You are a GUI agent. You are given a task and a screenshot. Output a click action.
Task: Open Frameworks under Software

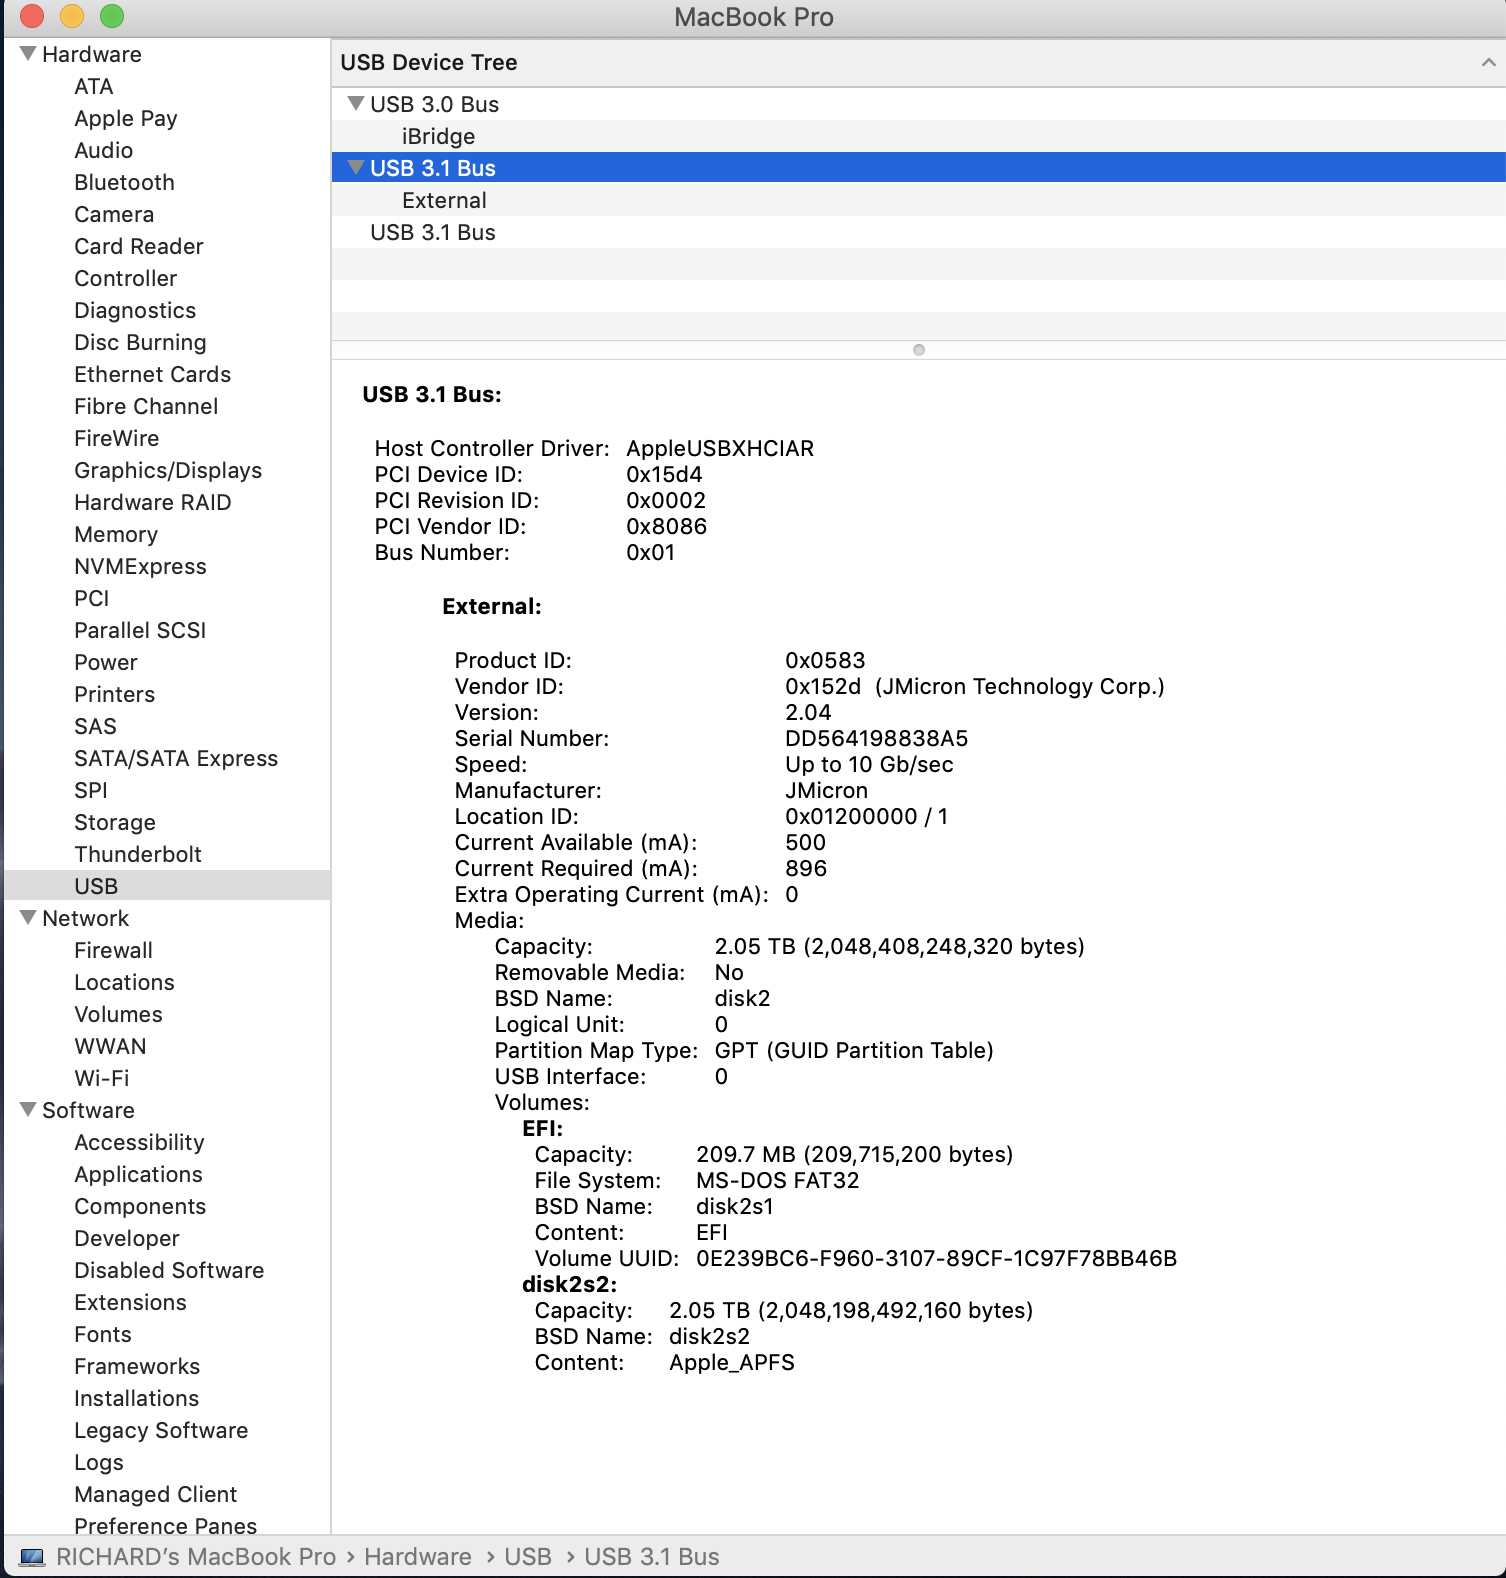click(137, 1366)
